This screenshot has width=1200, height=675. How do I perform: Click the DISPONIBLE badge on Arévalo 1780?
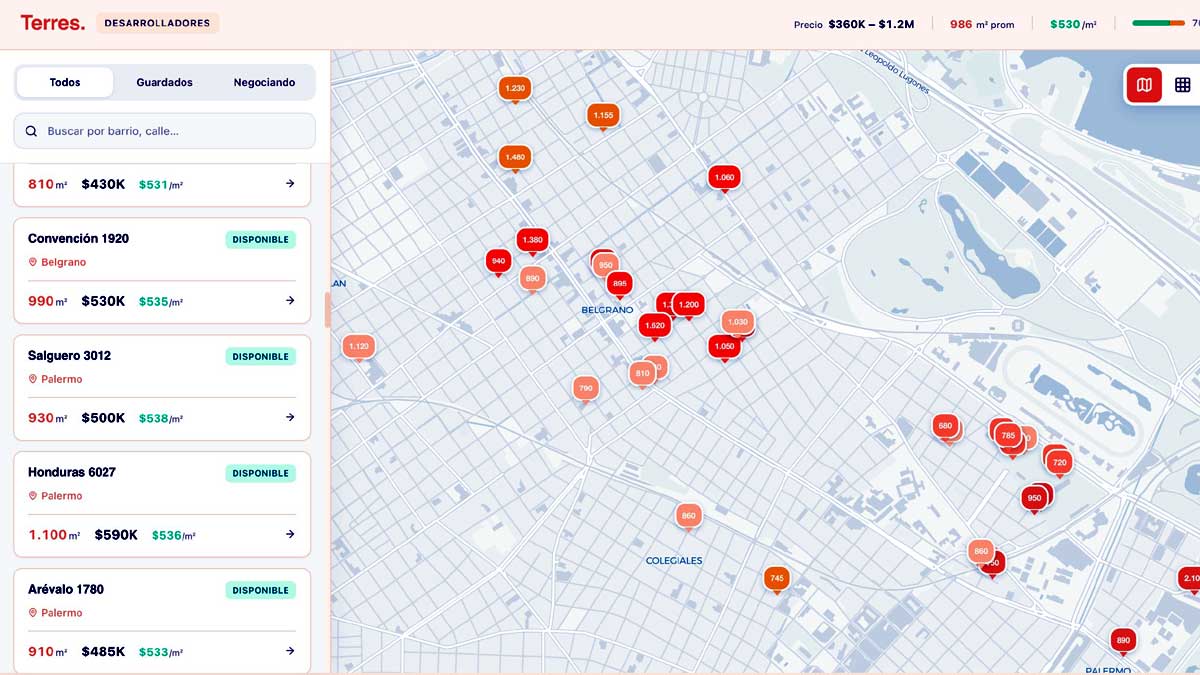(260, 590)
